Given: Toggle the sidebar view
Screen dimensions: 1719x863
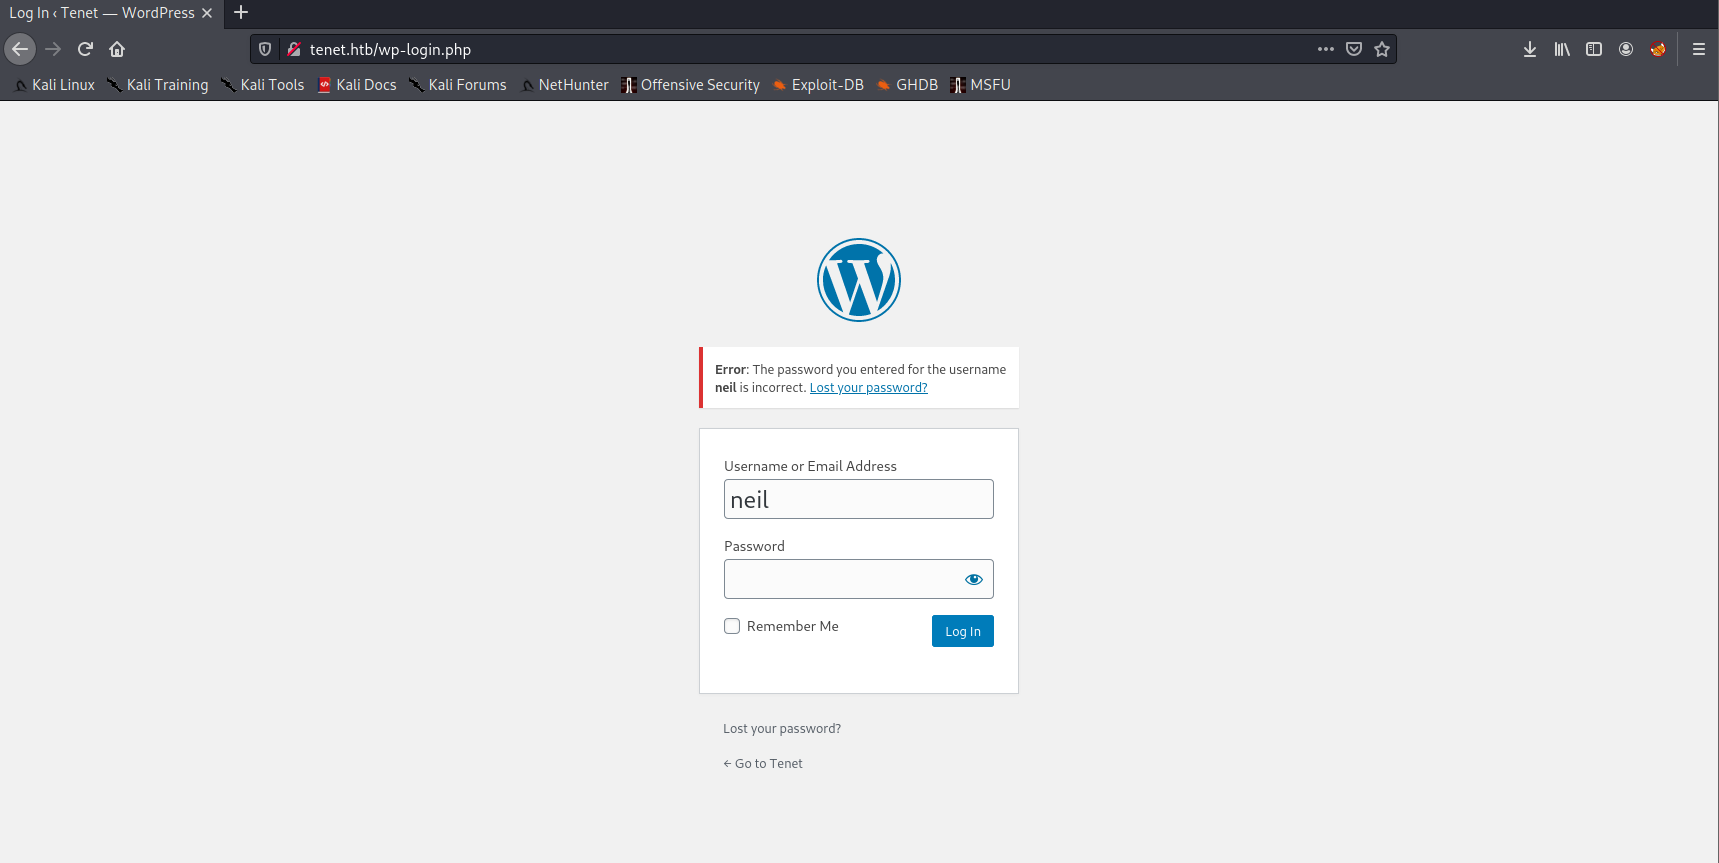Looking at the screenshot, I should [x=1594, y=49].
